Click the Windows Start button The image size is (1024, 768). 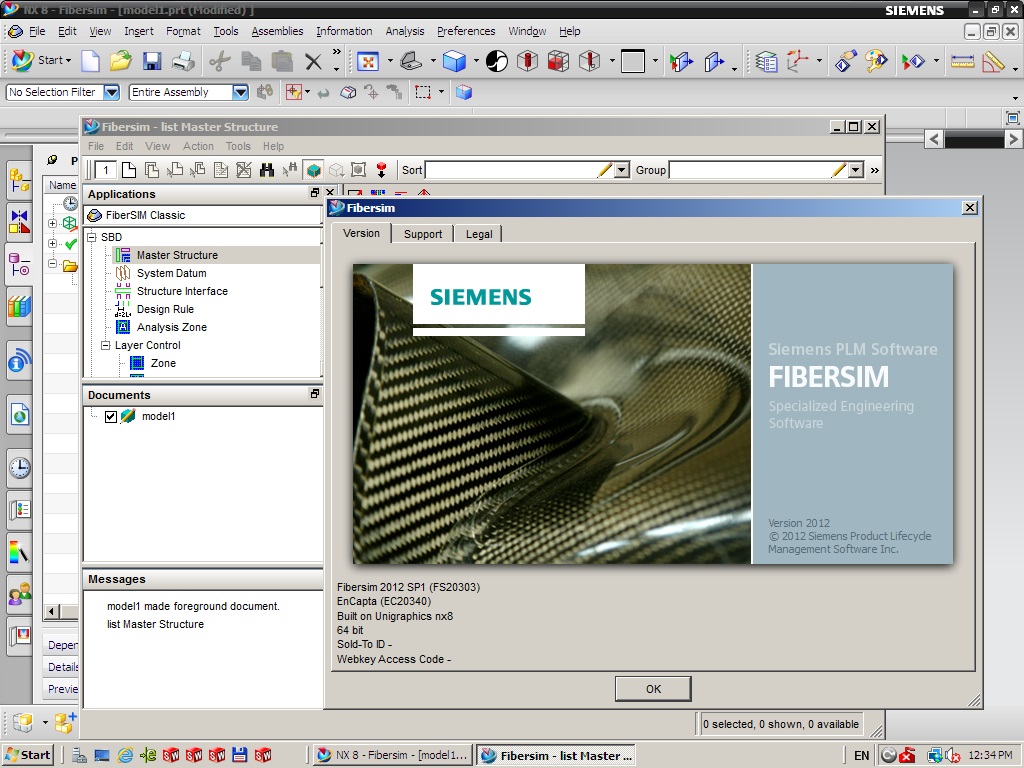coord(27,756)
